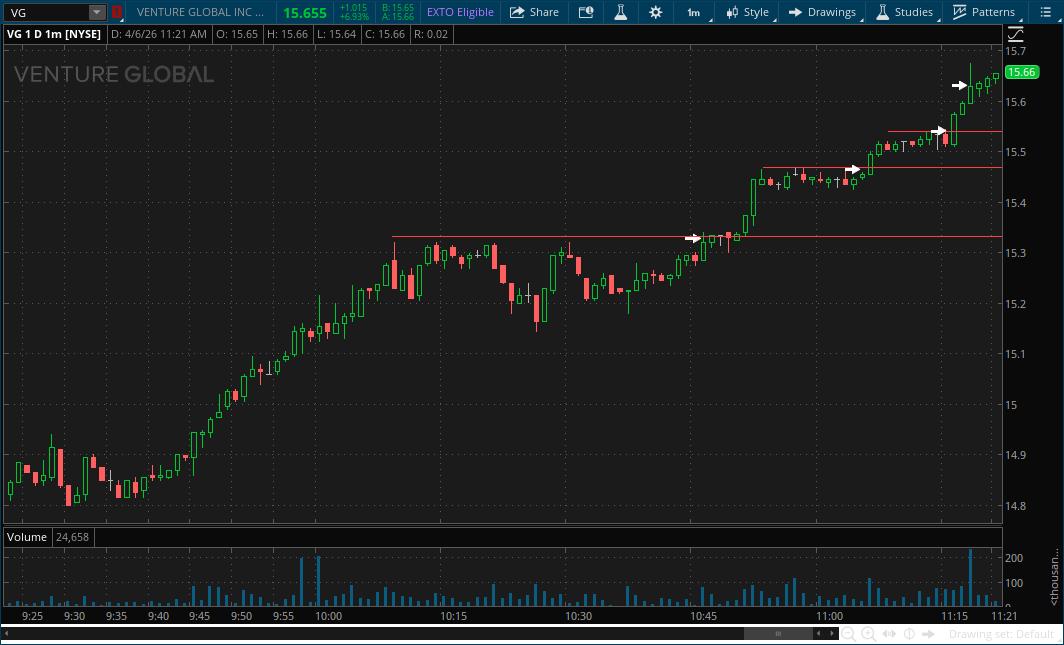
Task: Open the Studies menu
Action: (905, 12)
